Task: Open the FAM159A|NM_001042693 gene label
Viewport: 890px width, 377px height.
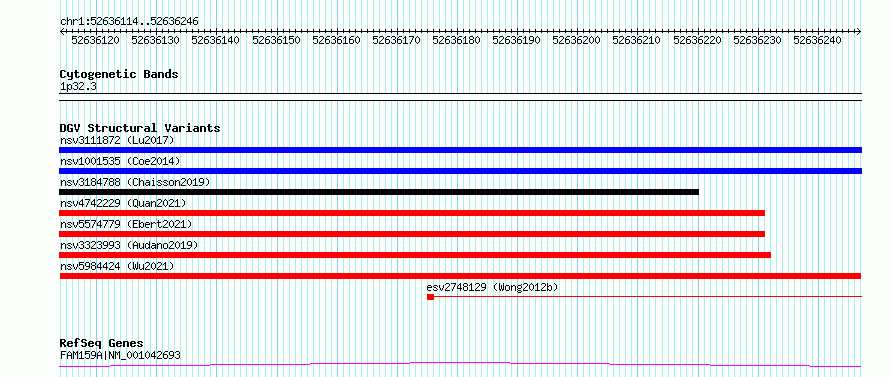Action: pyautogui.click(x=120, y=355)
